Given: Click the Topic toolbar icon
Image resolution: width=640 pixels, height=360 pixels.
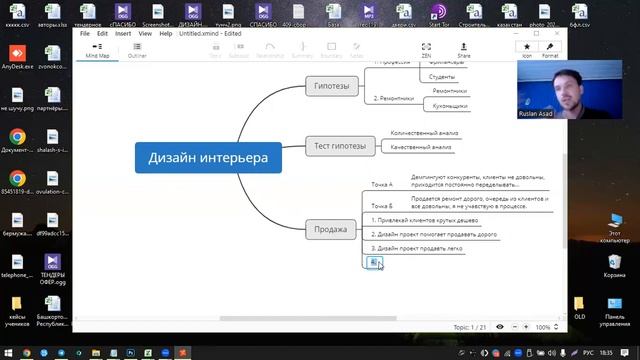Looking at the screenshot, I should pyautogui.click(x=216, y=51).
